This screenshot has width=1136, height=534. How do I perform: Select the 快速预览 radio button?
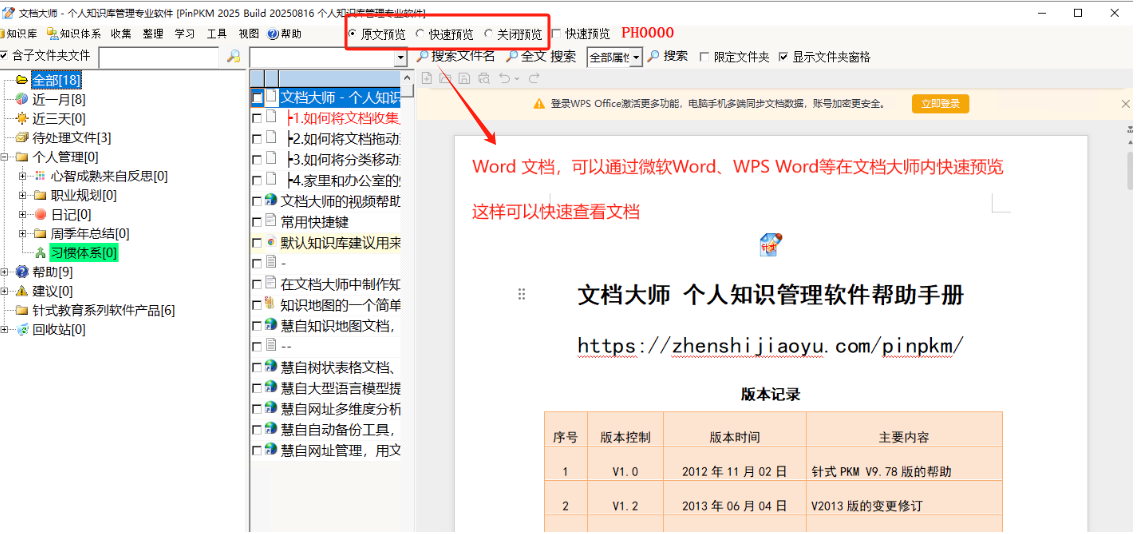click(420, 34)
